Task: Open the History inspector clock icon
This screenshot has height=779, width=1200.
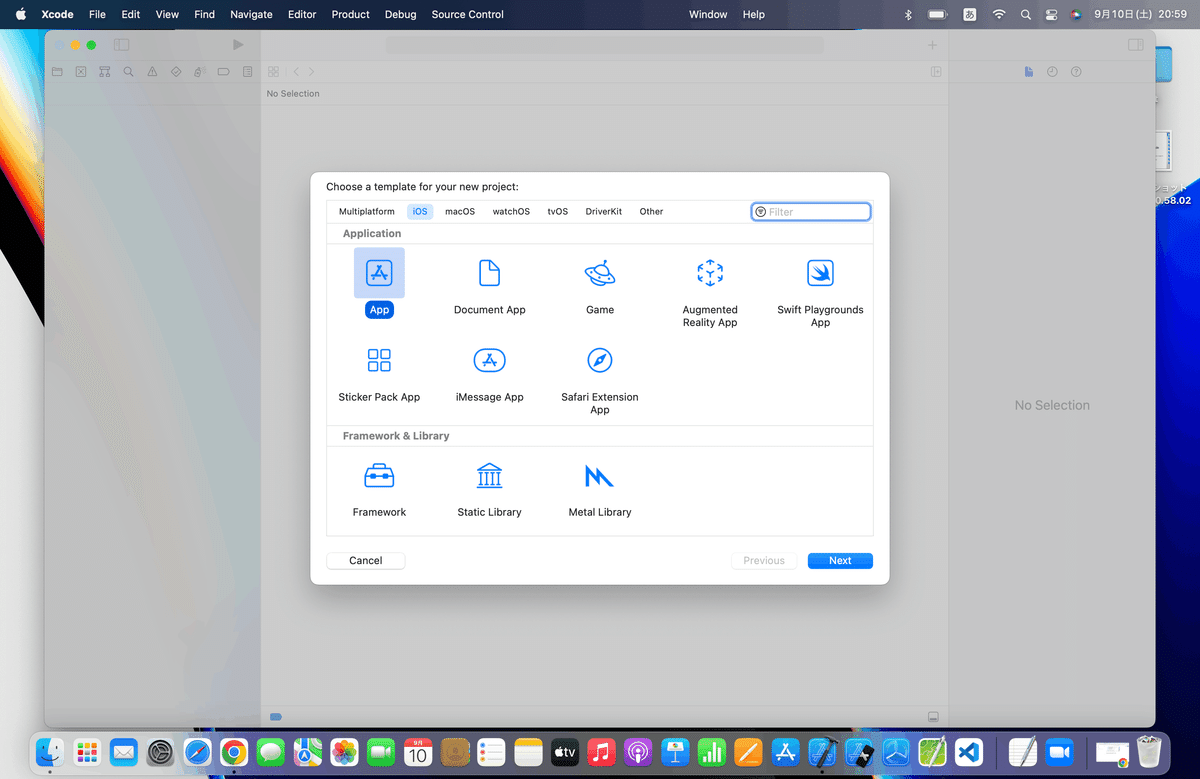Action: point(1052,72)
